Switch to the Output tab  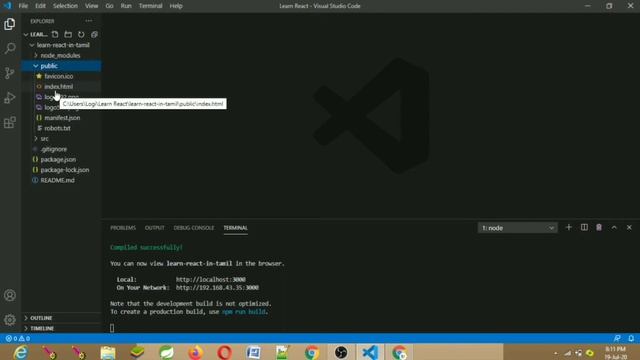tap(155, 228)
